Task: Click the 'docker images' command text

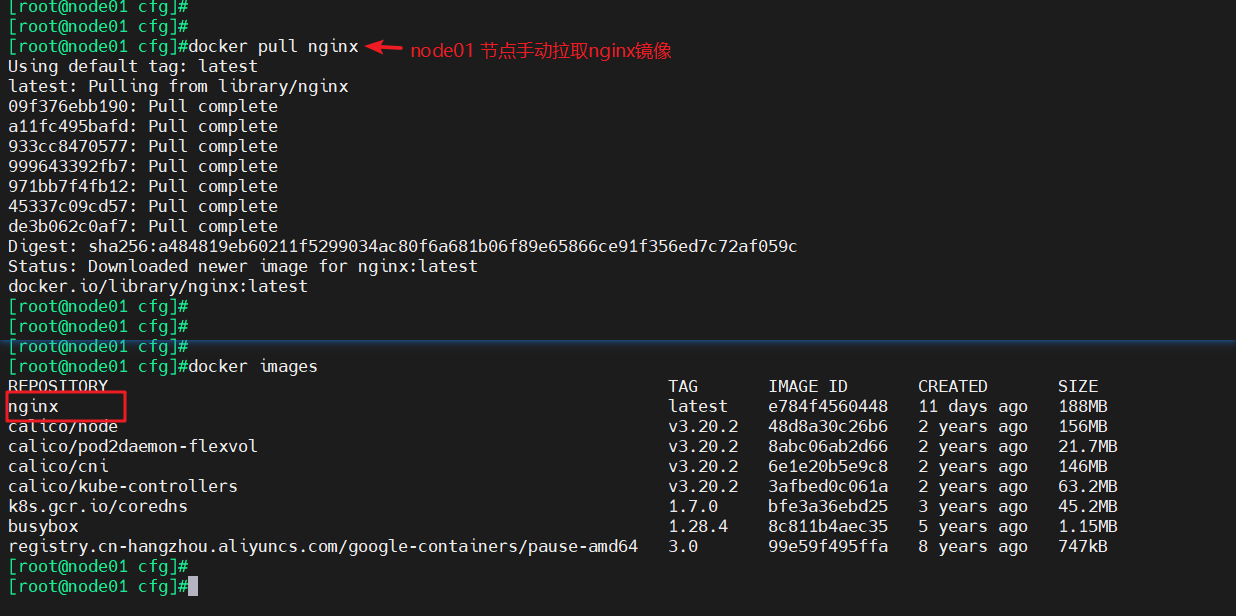Action: pos(253,366)
